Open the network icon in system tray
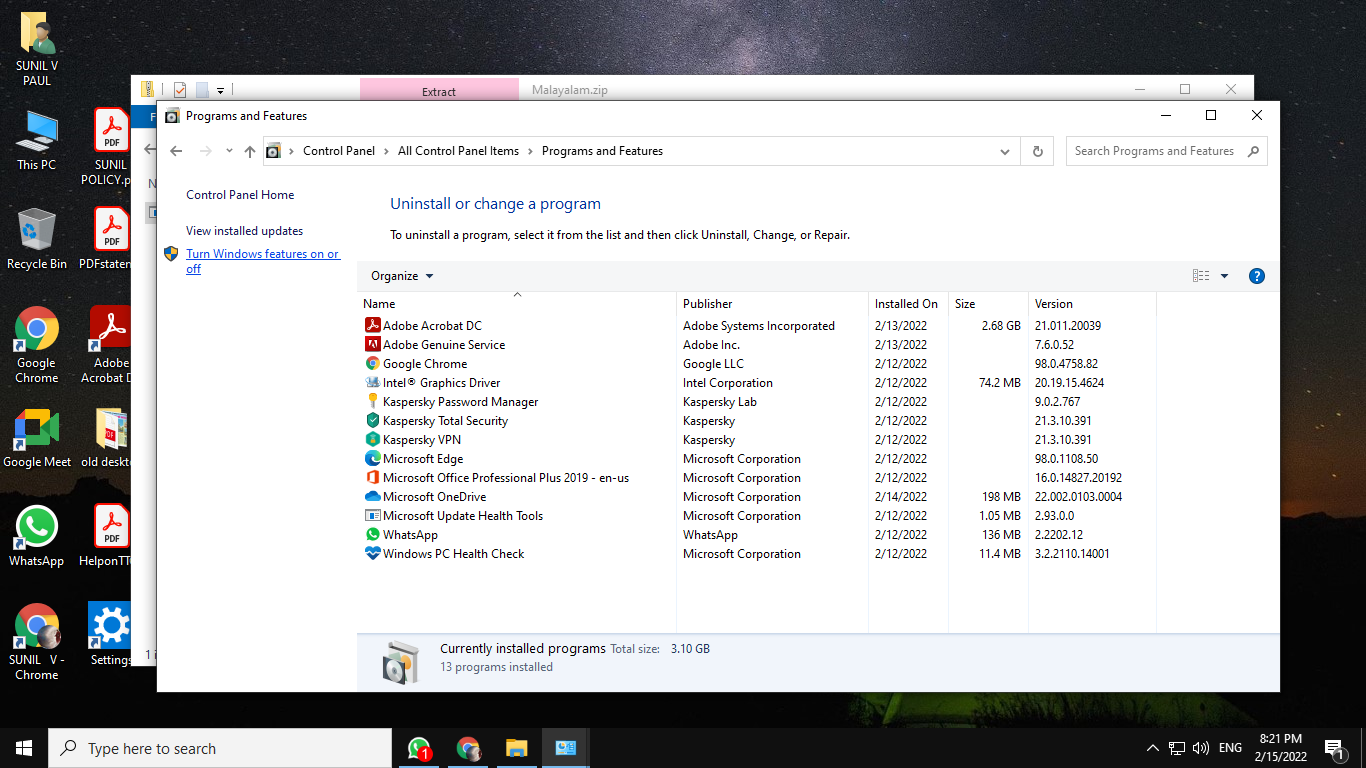Viewport: 1366px width, 768px height. (x=1177, y=748)
